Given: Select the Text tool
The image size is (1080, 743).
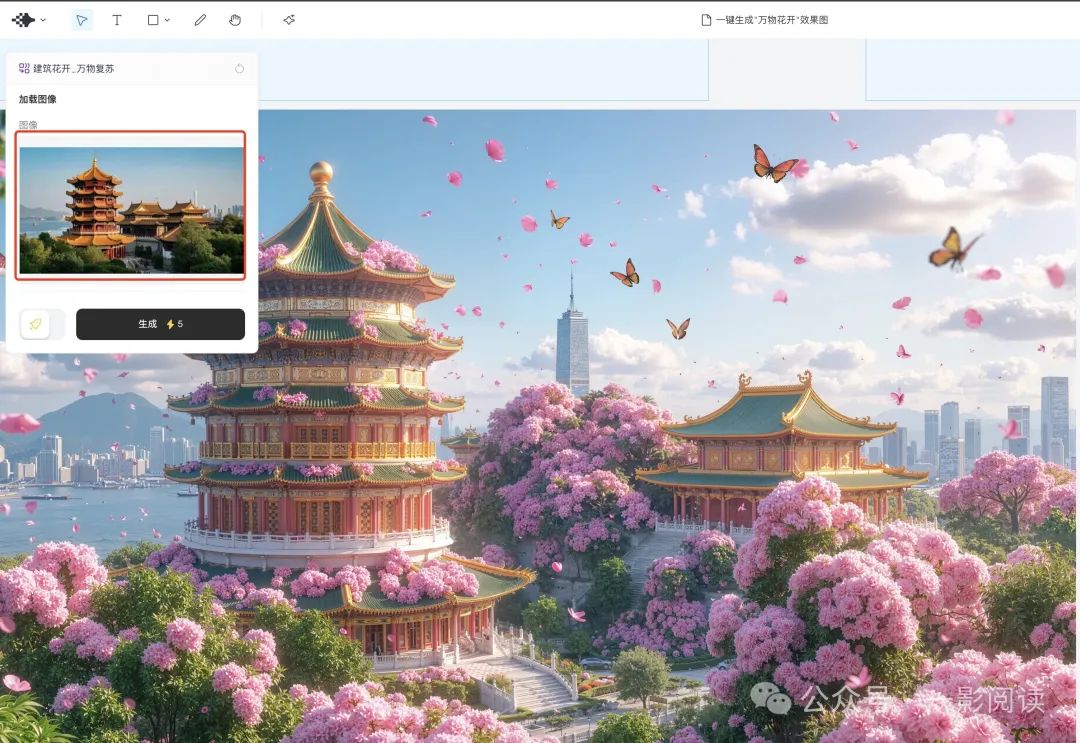Looking at the screenshot, I should (116, 20).
